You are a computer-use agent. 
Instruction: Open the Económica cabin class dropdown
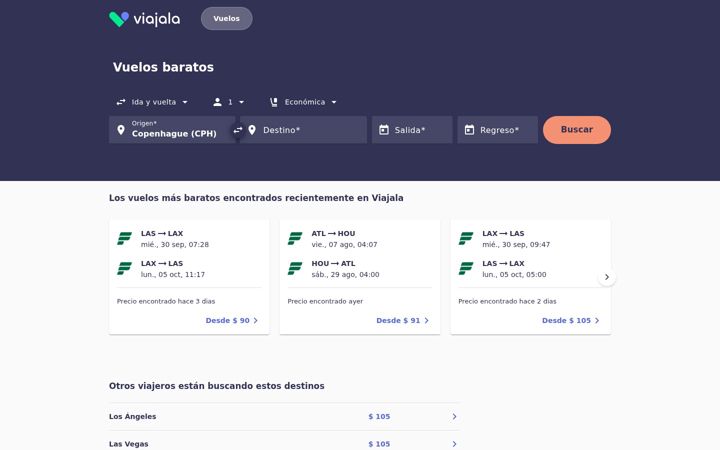(304, 102)
